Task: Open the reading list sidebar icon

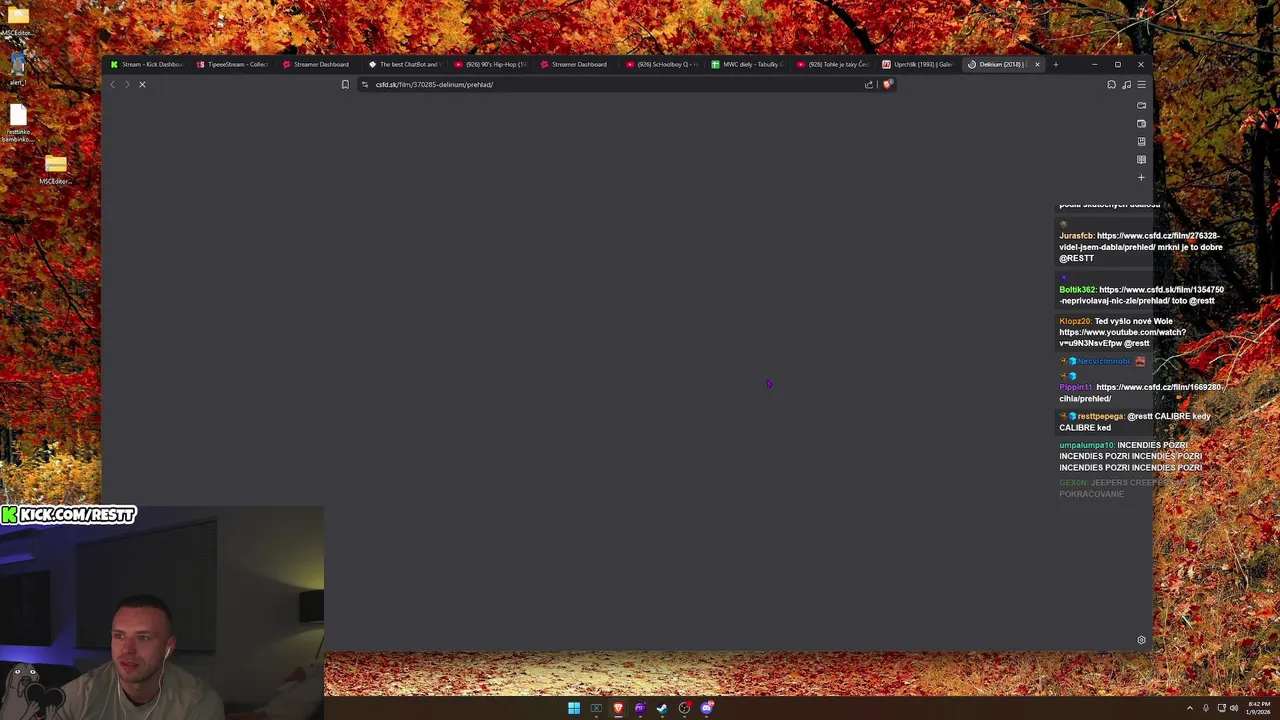Action: click(x=1141, y=159)
